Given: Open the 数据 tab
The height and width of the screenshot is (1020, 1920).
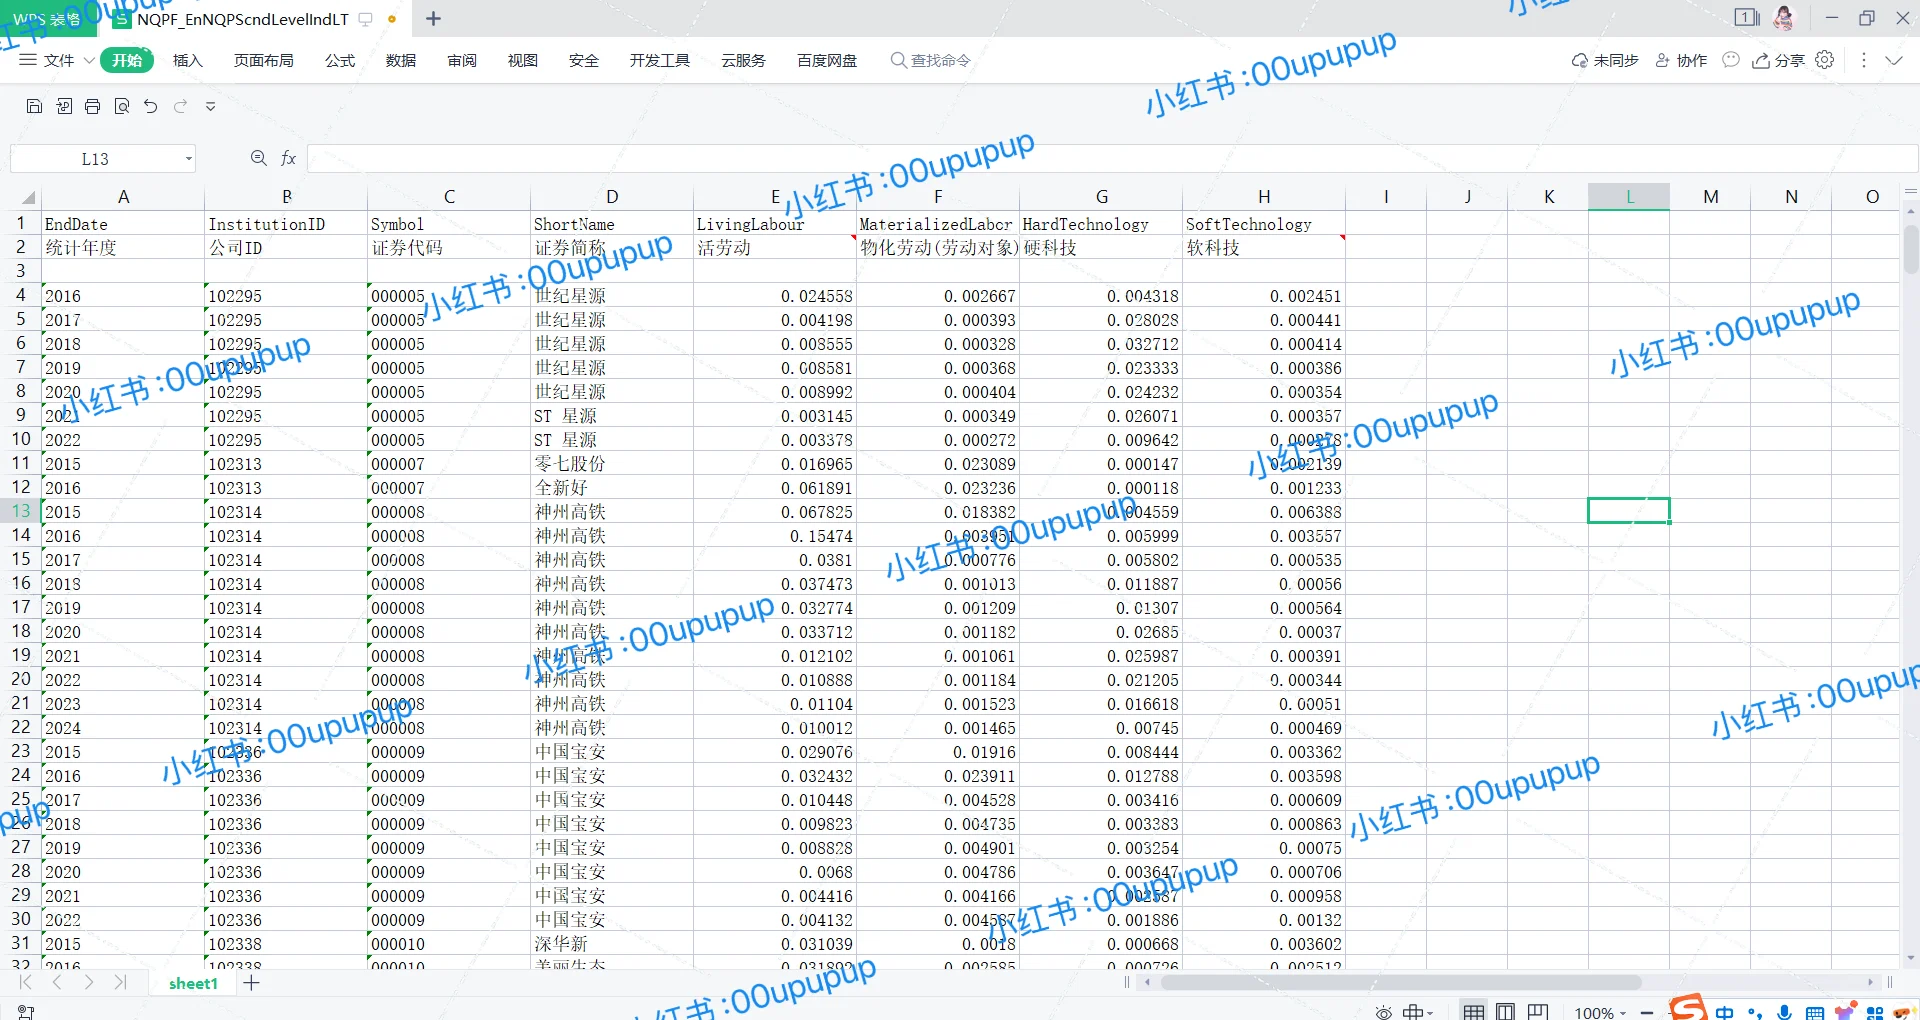Looking at the screenshot, I should [401, 60].
